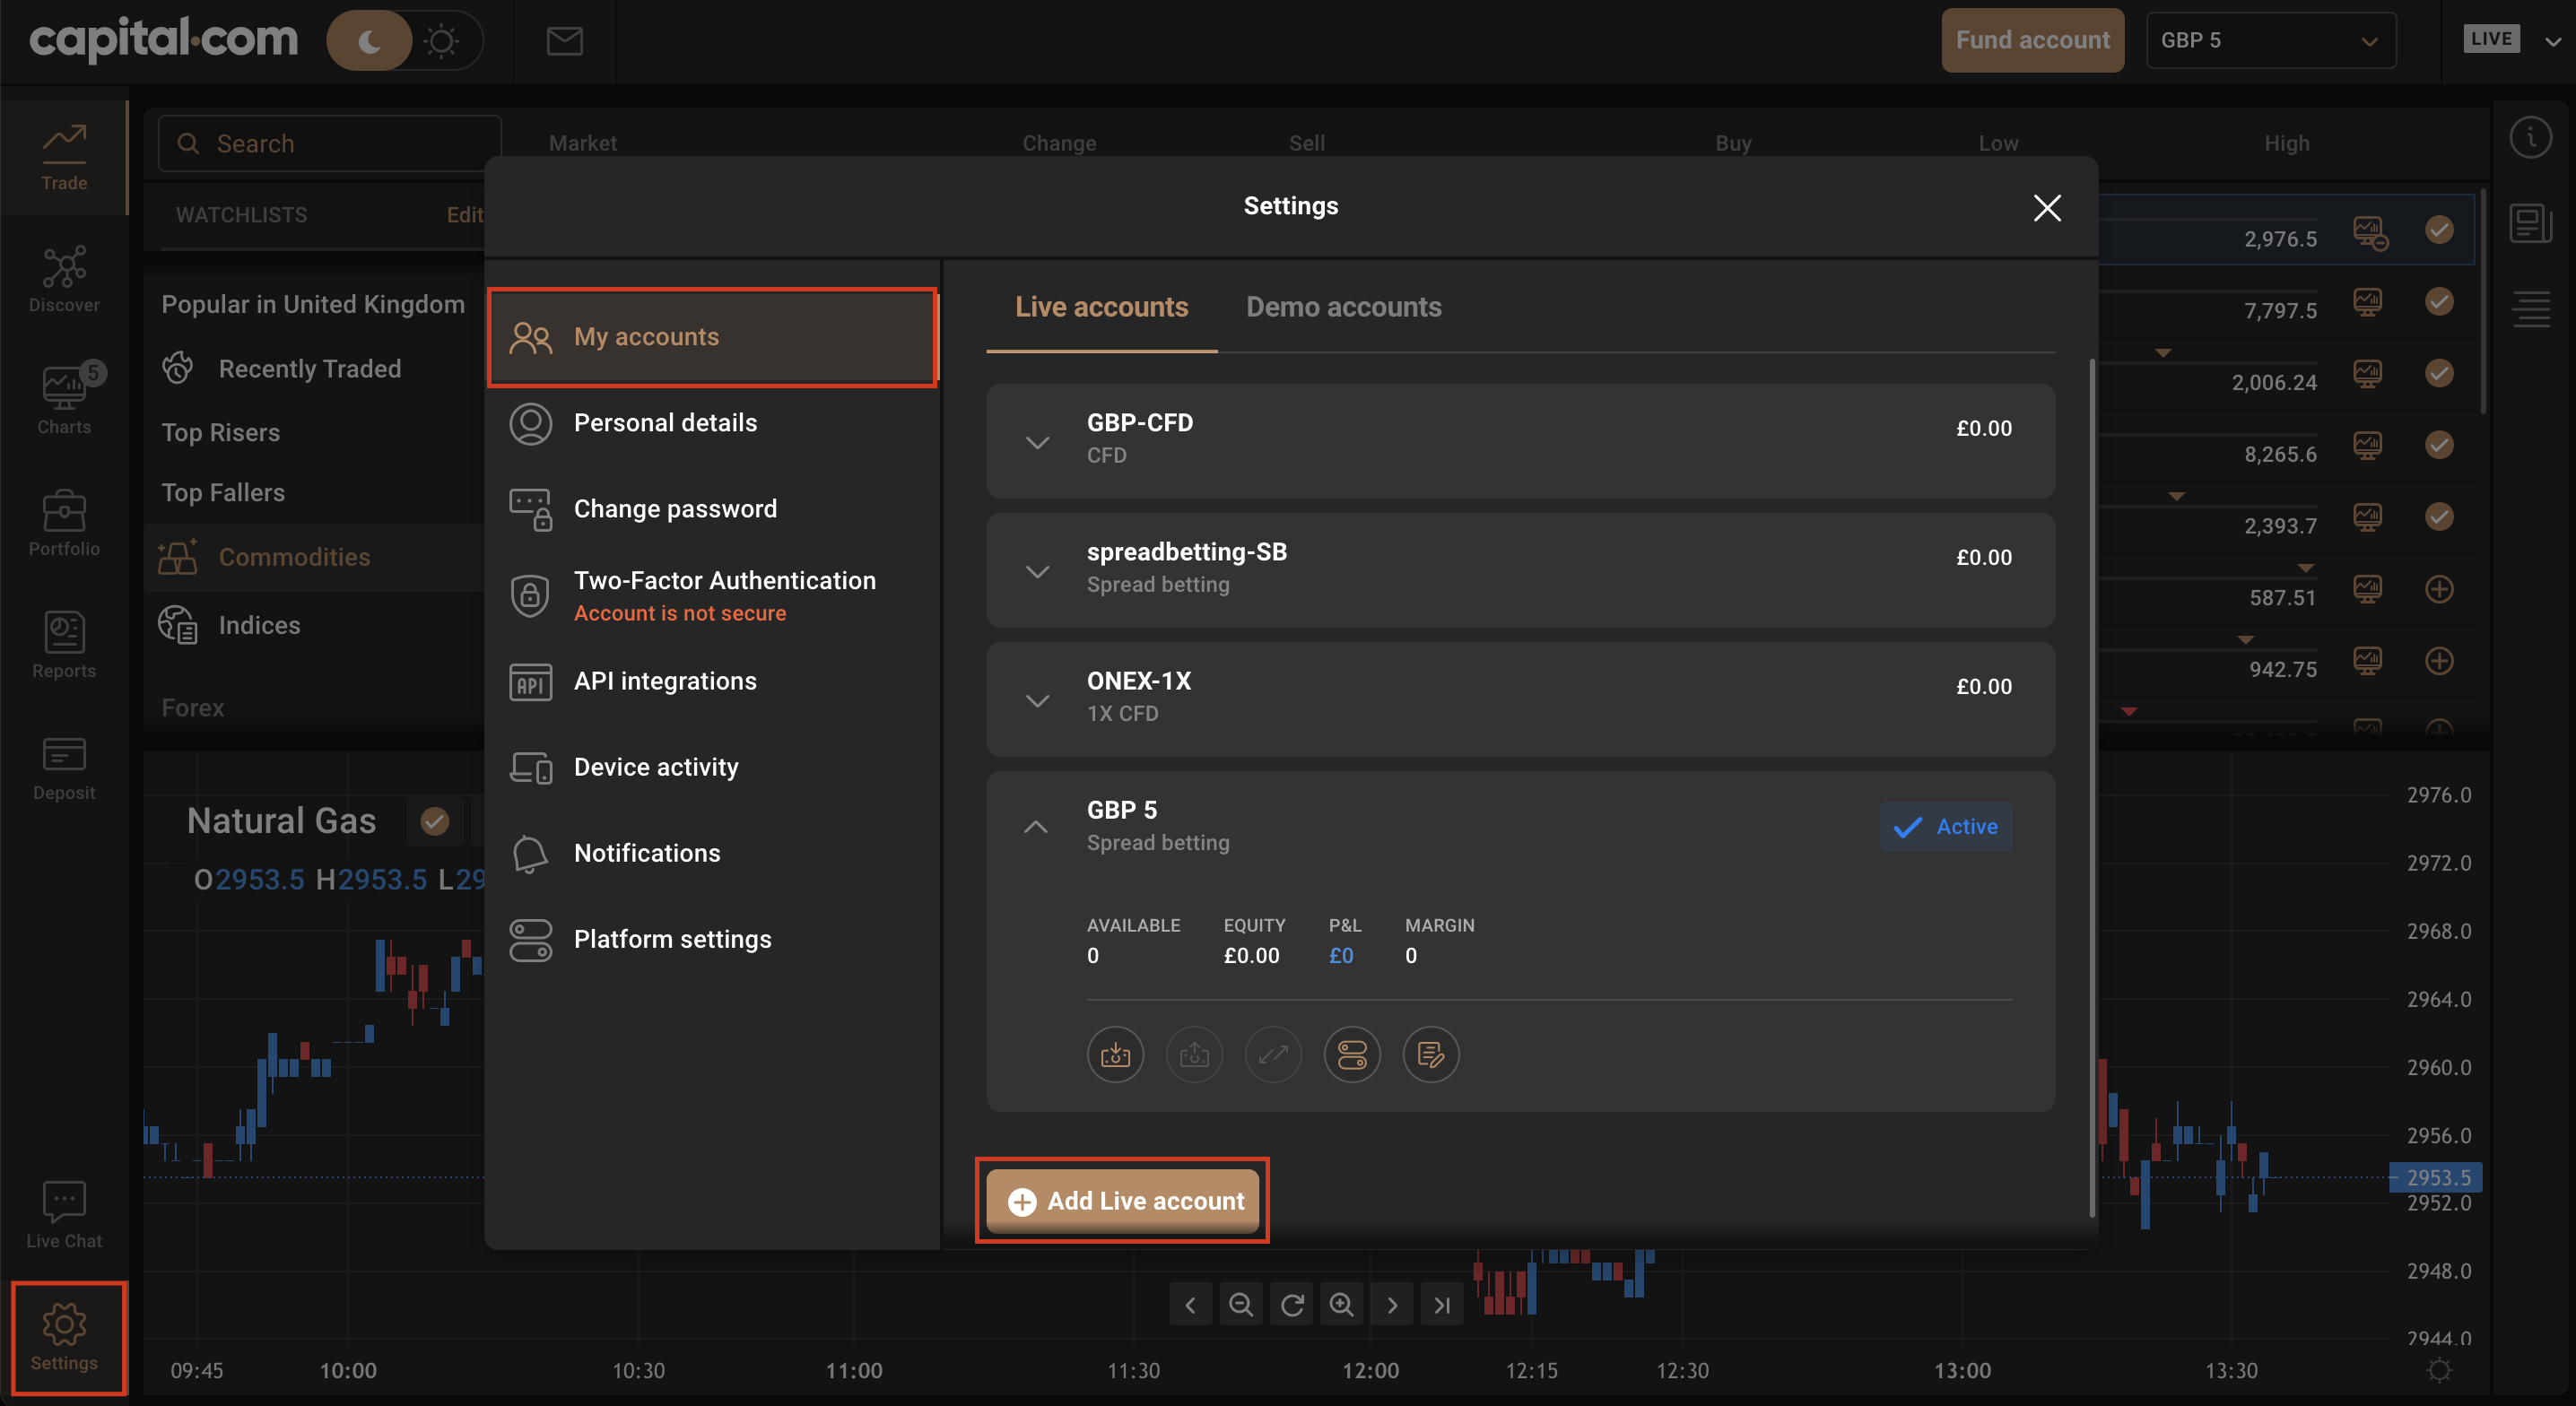The image size is (2576, 1406).
Task: Open Personal details settings
Action: click(712, 423)
